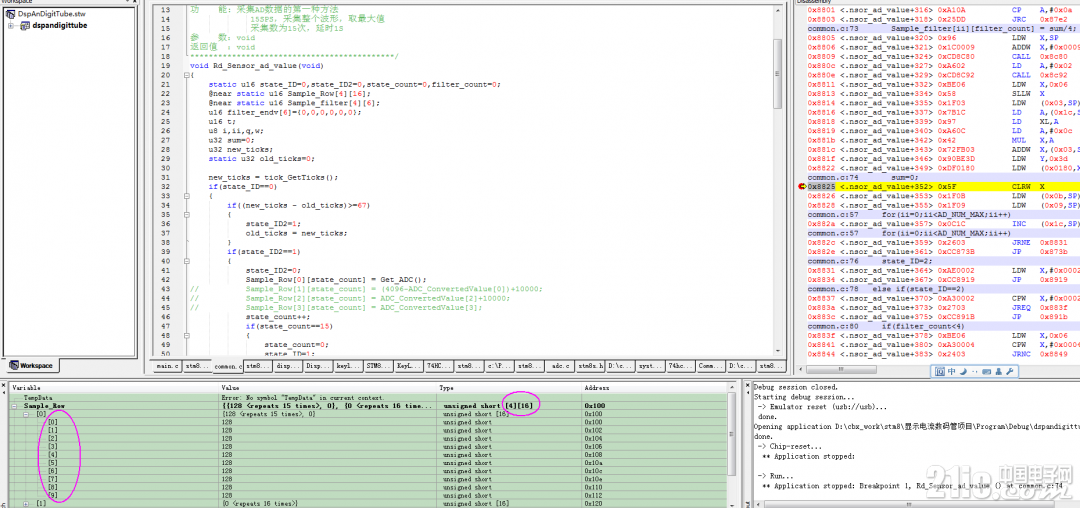Click IME Chinese mode indicator 中
The width and height of the screenshot is (1080, 508).
coord(951,372)
